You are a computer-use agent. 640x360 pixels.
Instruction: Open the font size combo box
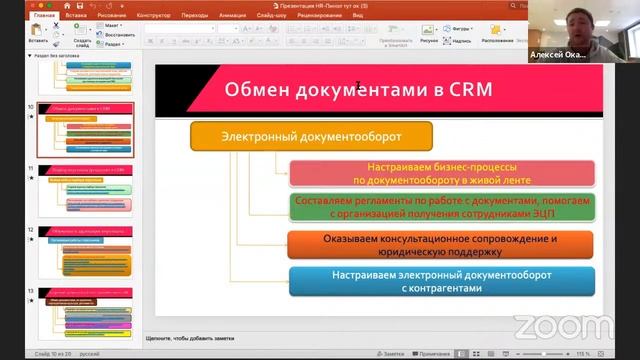[x=228, y=29]
